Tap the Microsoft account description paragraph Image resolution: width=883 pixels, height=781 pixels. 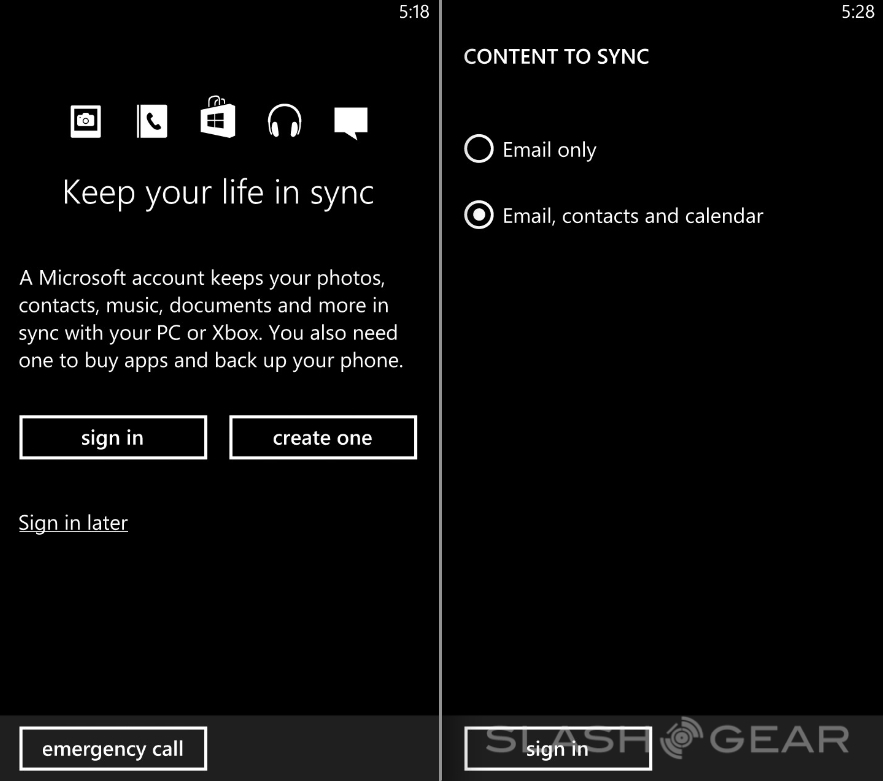[210, 319]
